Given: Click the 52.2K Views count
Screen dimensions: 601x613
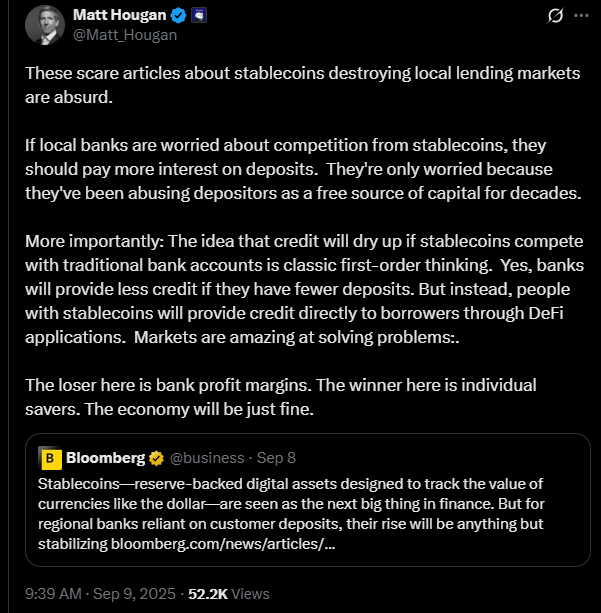Looking at the screenshot, I should (229, 593).
